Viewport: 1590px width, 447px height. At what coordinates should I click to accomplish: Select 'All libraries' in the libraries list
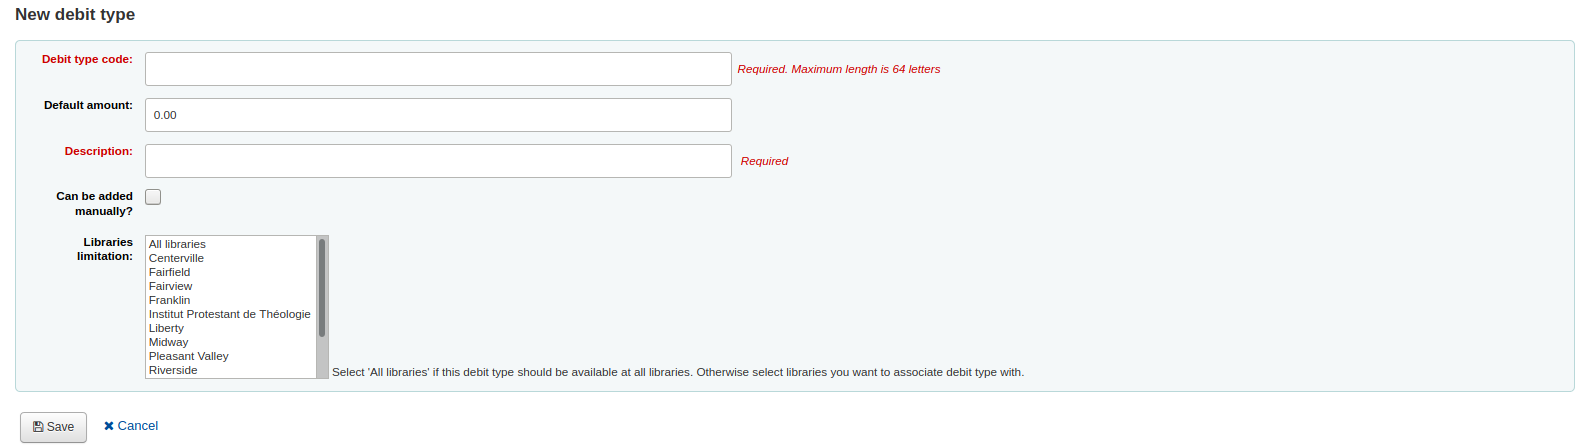pyautogui.click(x=178, y=244)
